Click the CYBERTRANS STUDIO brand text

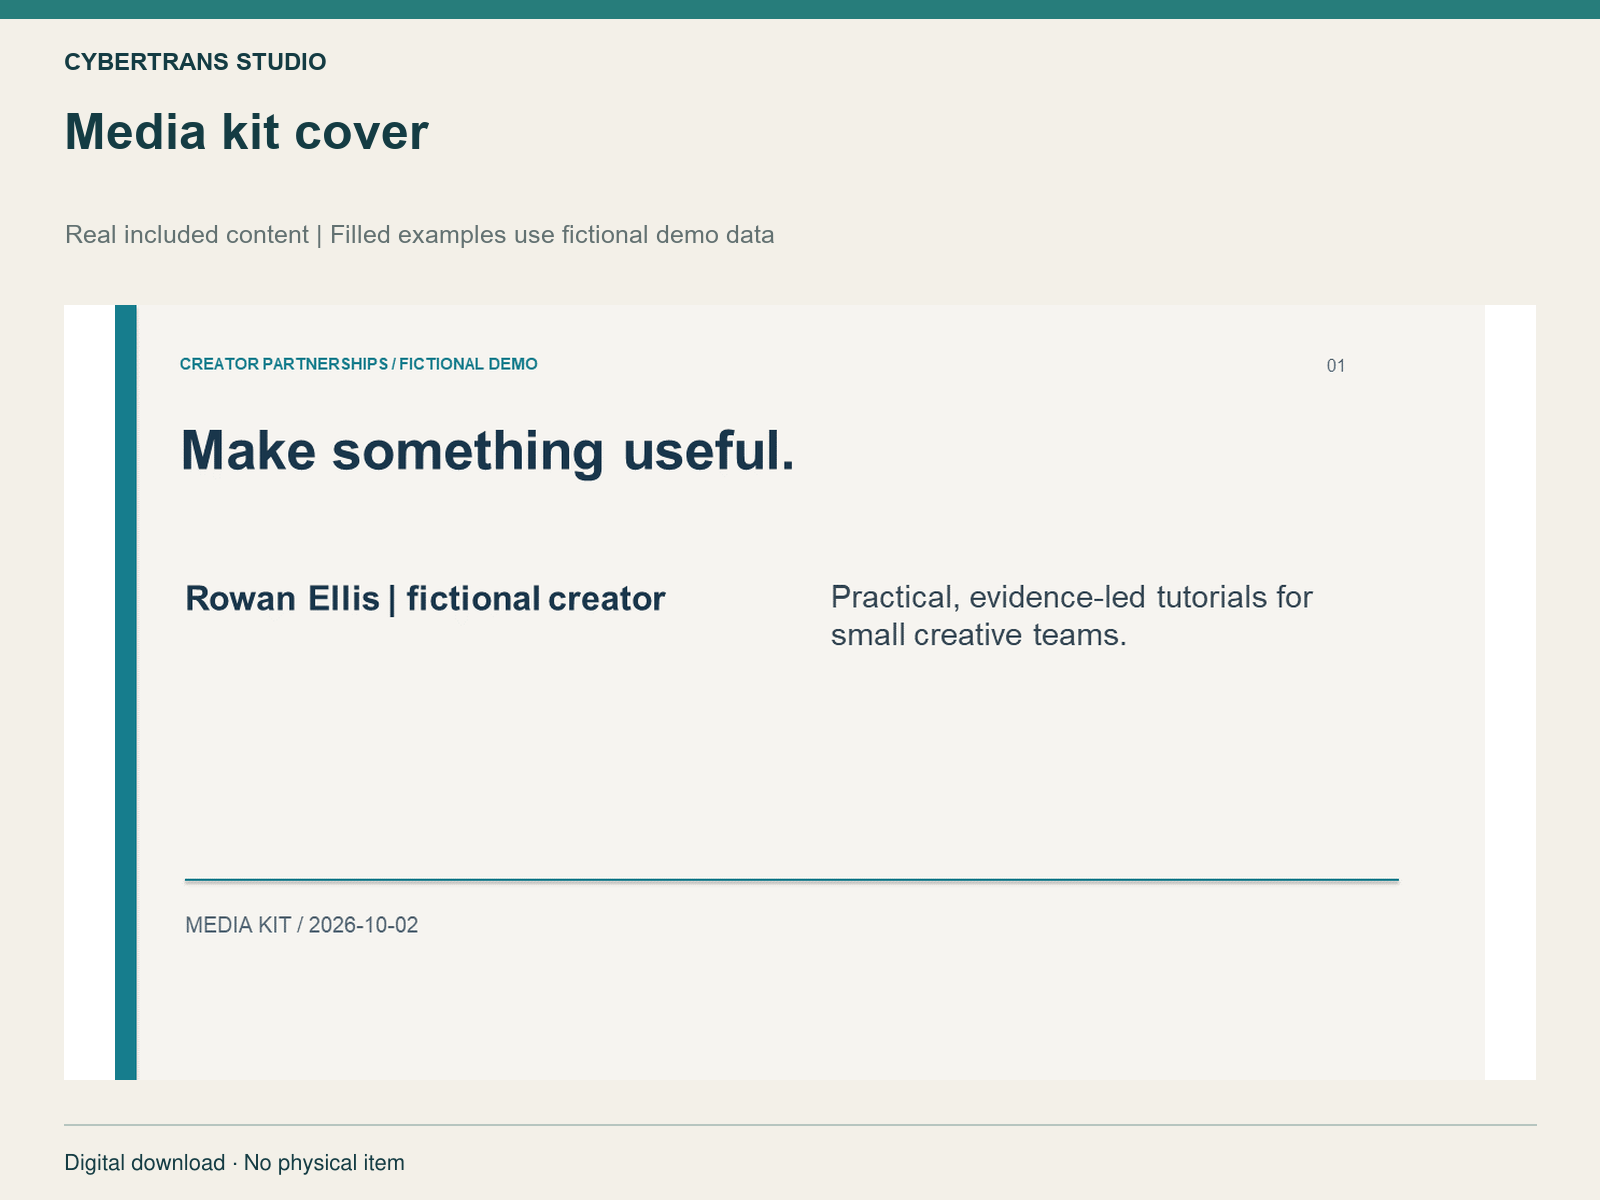coord(195,62)
